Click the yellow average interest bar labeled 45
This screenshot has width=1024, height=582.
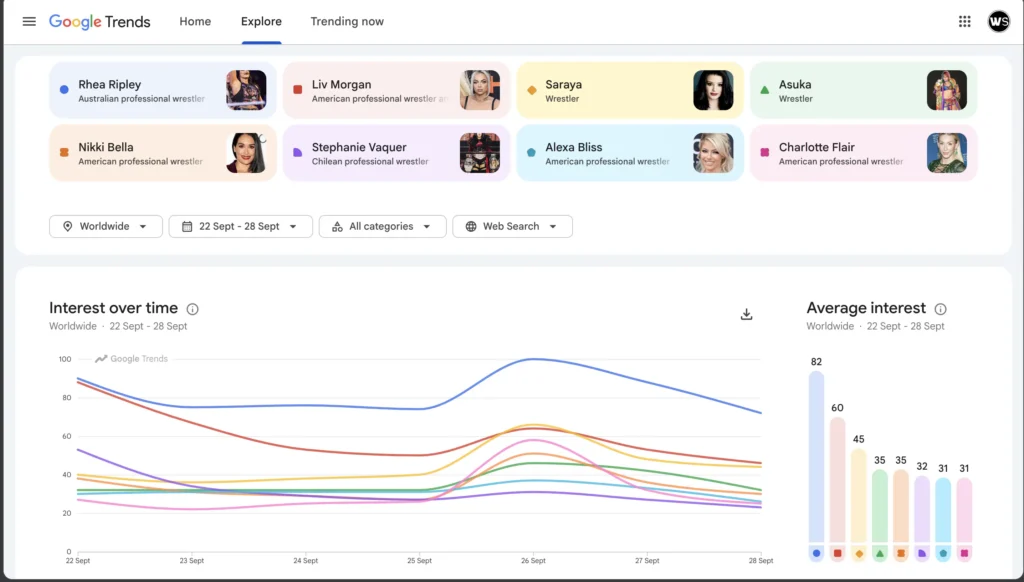coord(859,496)
